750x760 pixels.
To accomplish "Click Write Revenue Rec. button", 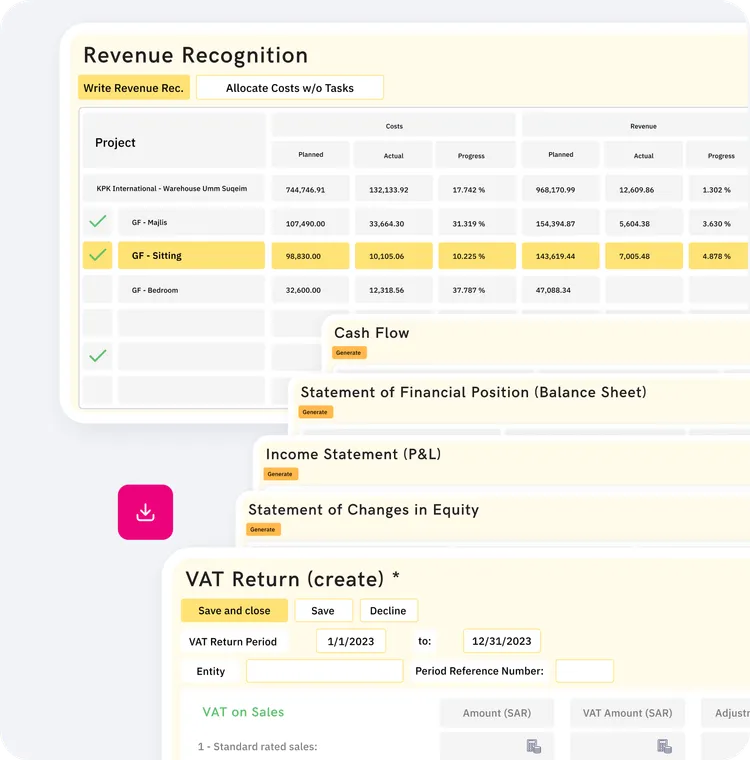I will click(x=134, y=88).
